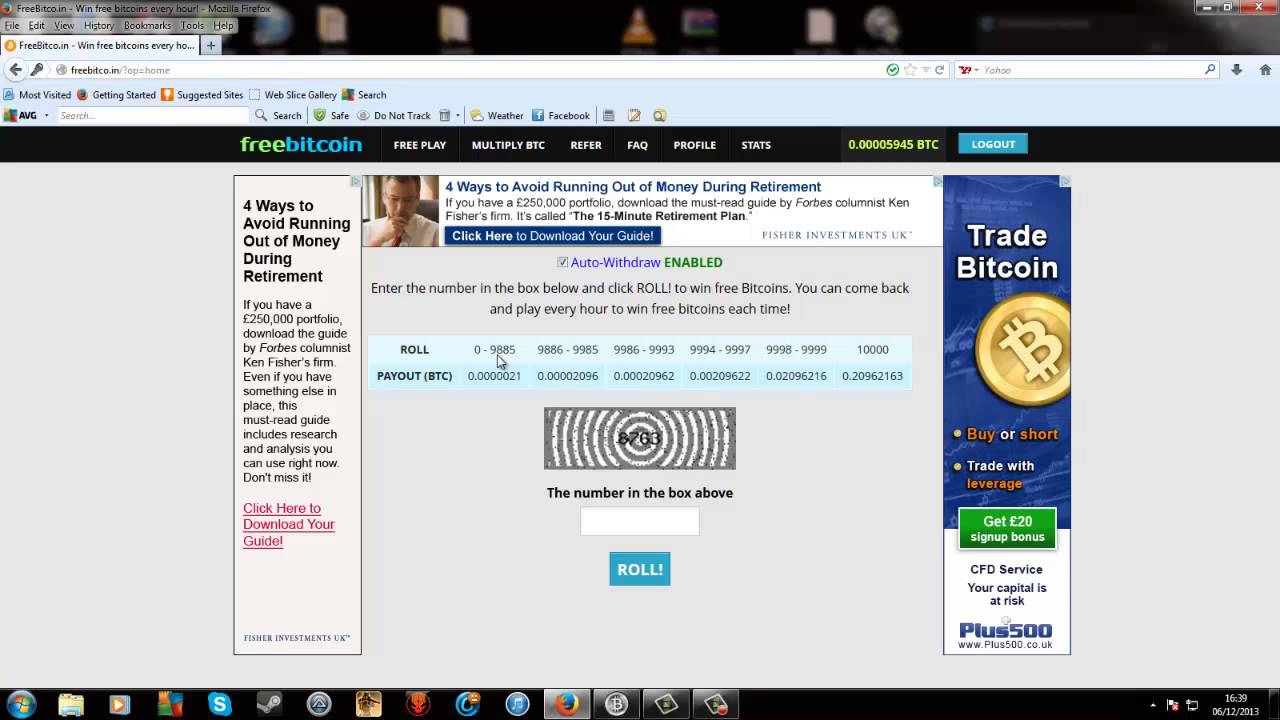Open the Tools menu
The height and width of the screenshot is (720, 1280).
point(192,25)
